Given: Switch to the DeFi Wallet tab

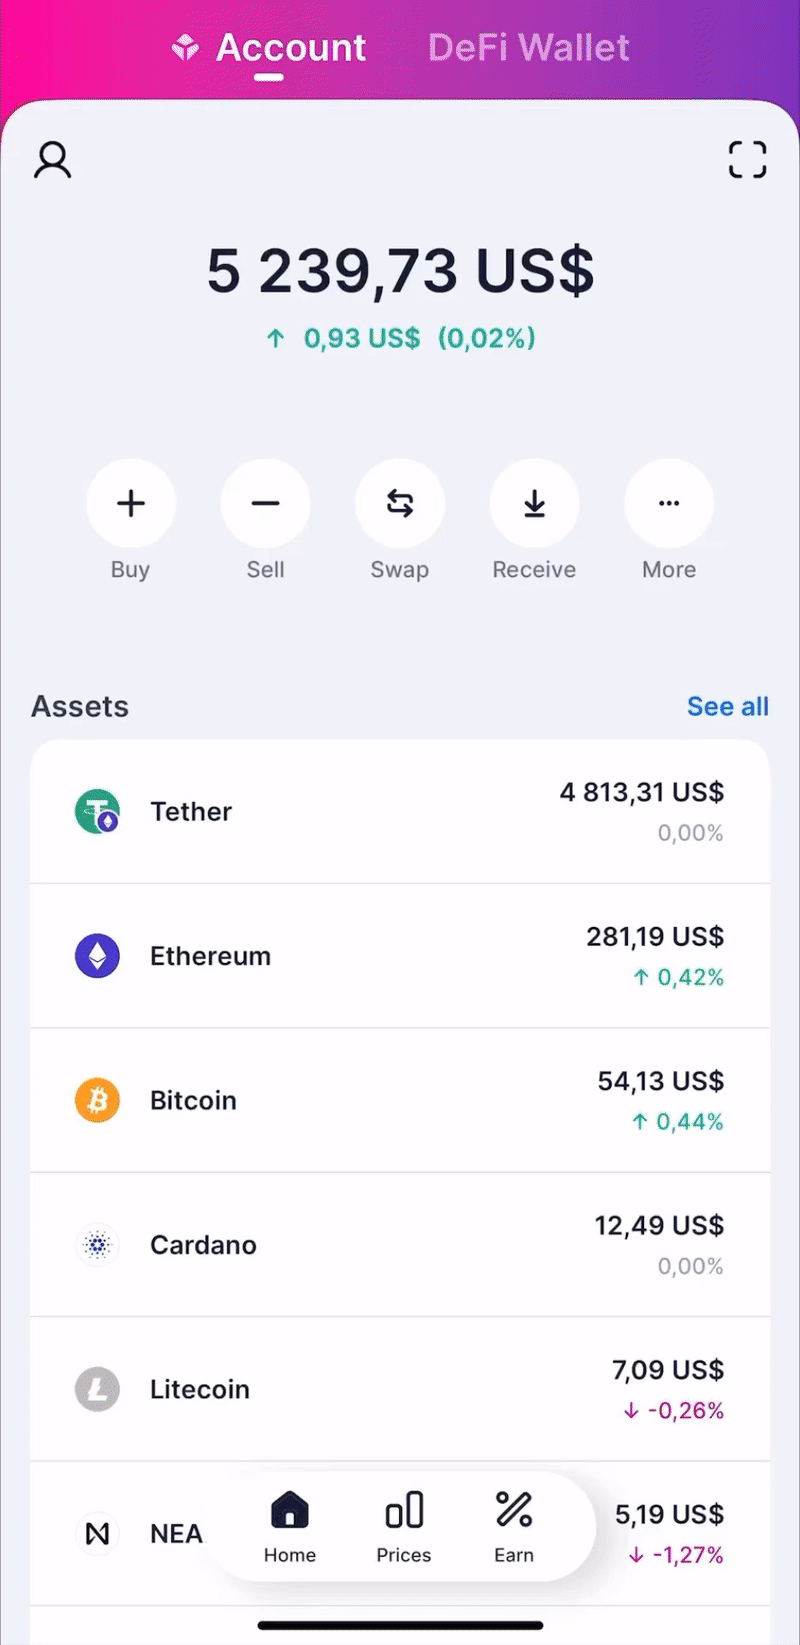Looking at the screenshot, I should pos(528,48).
